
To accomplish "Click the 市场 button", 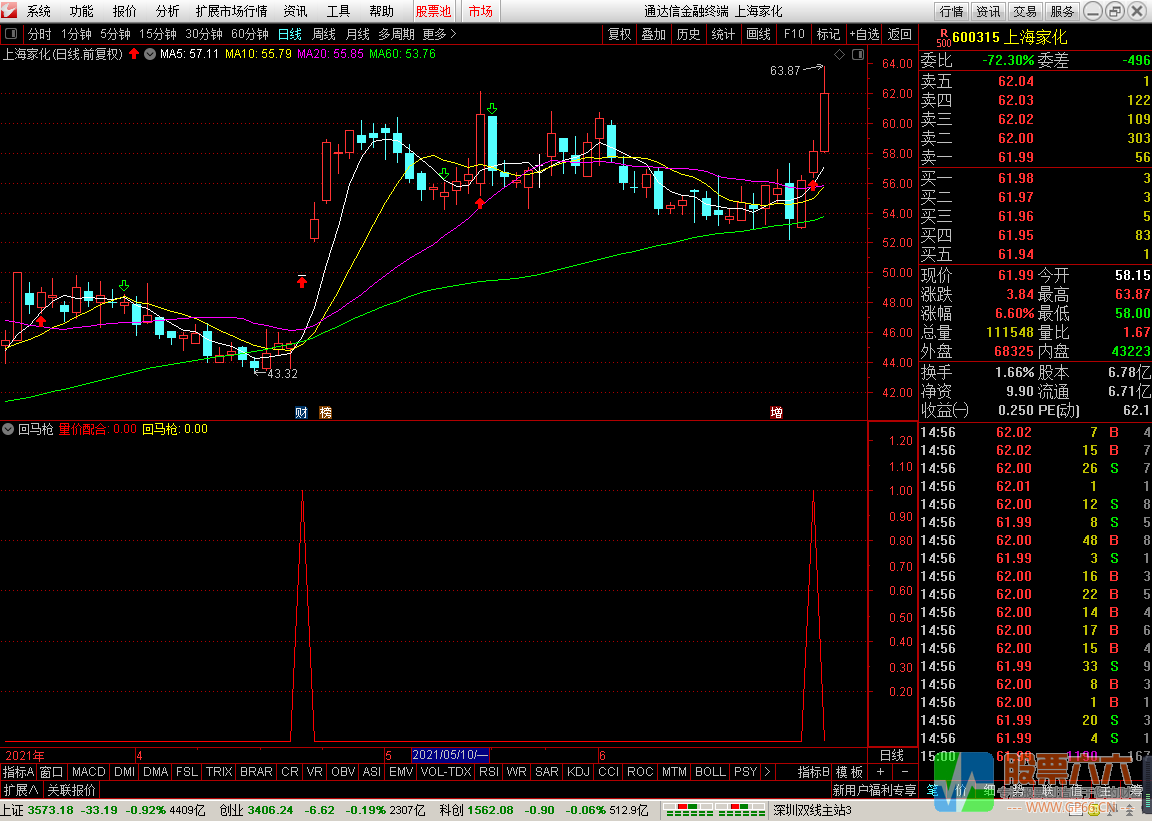I will [x=480, y=11].
